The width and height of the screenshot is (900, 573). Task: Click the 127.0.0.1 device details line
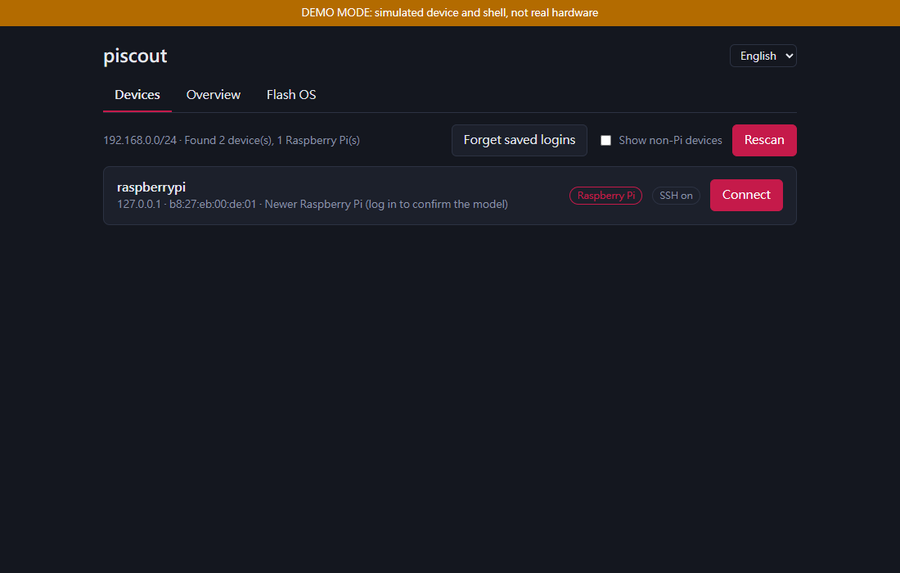312,204
